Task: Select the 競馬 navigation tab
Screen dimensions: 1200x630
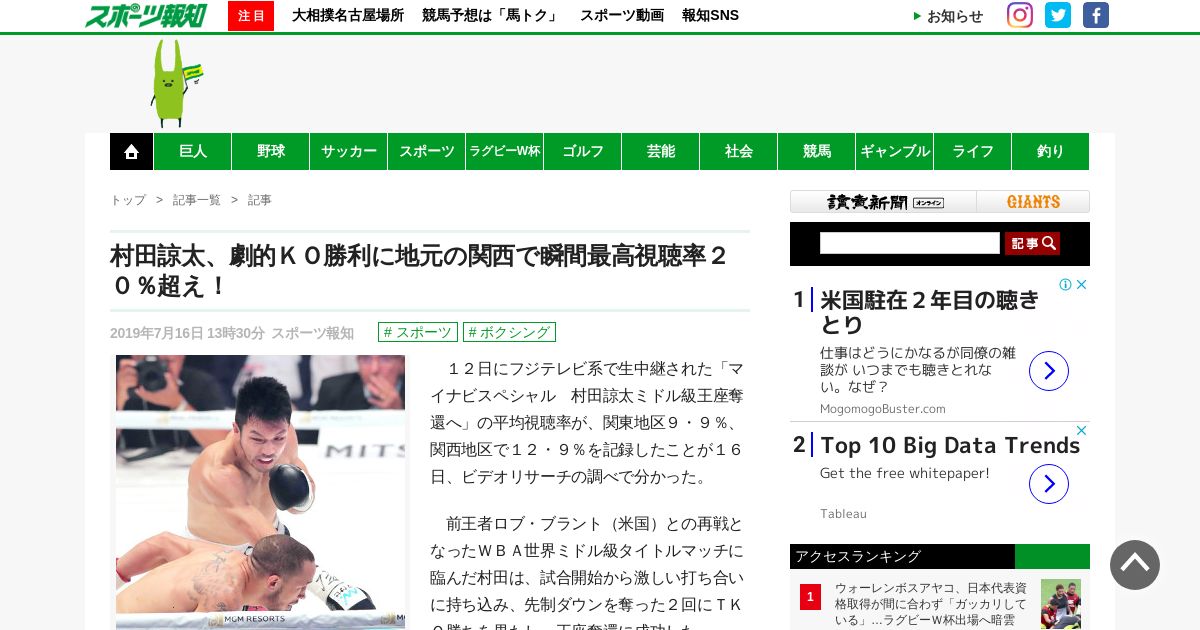Action: click(x=817, y=151)
